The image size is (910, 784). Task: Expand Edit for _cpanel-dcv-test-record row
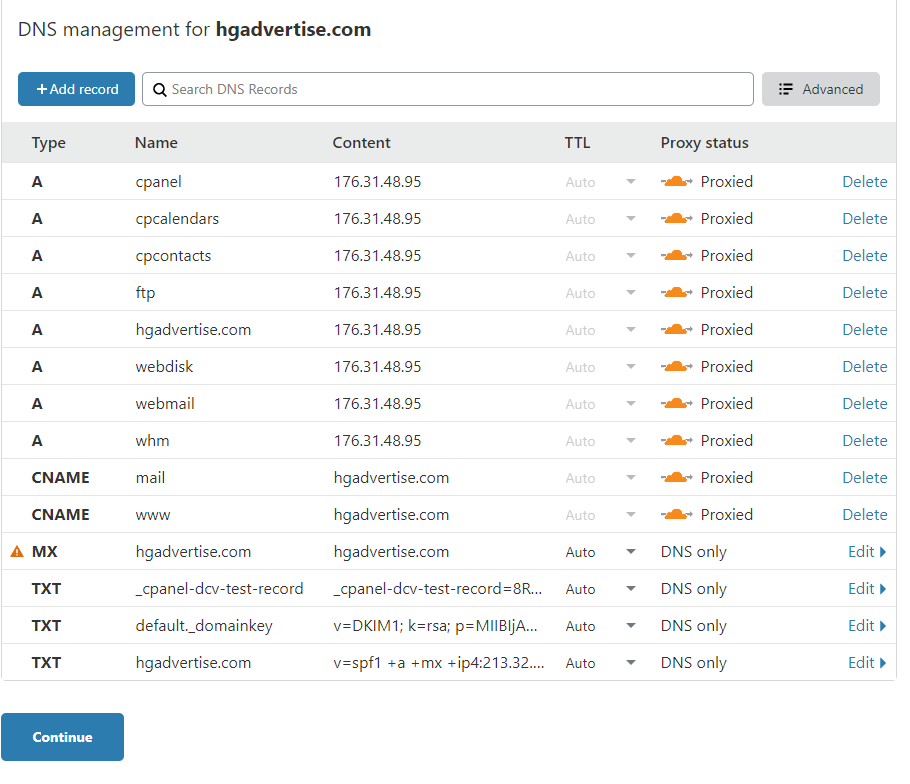pyautogui.click(x=866, y=589)
